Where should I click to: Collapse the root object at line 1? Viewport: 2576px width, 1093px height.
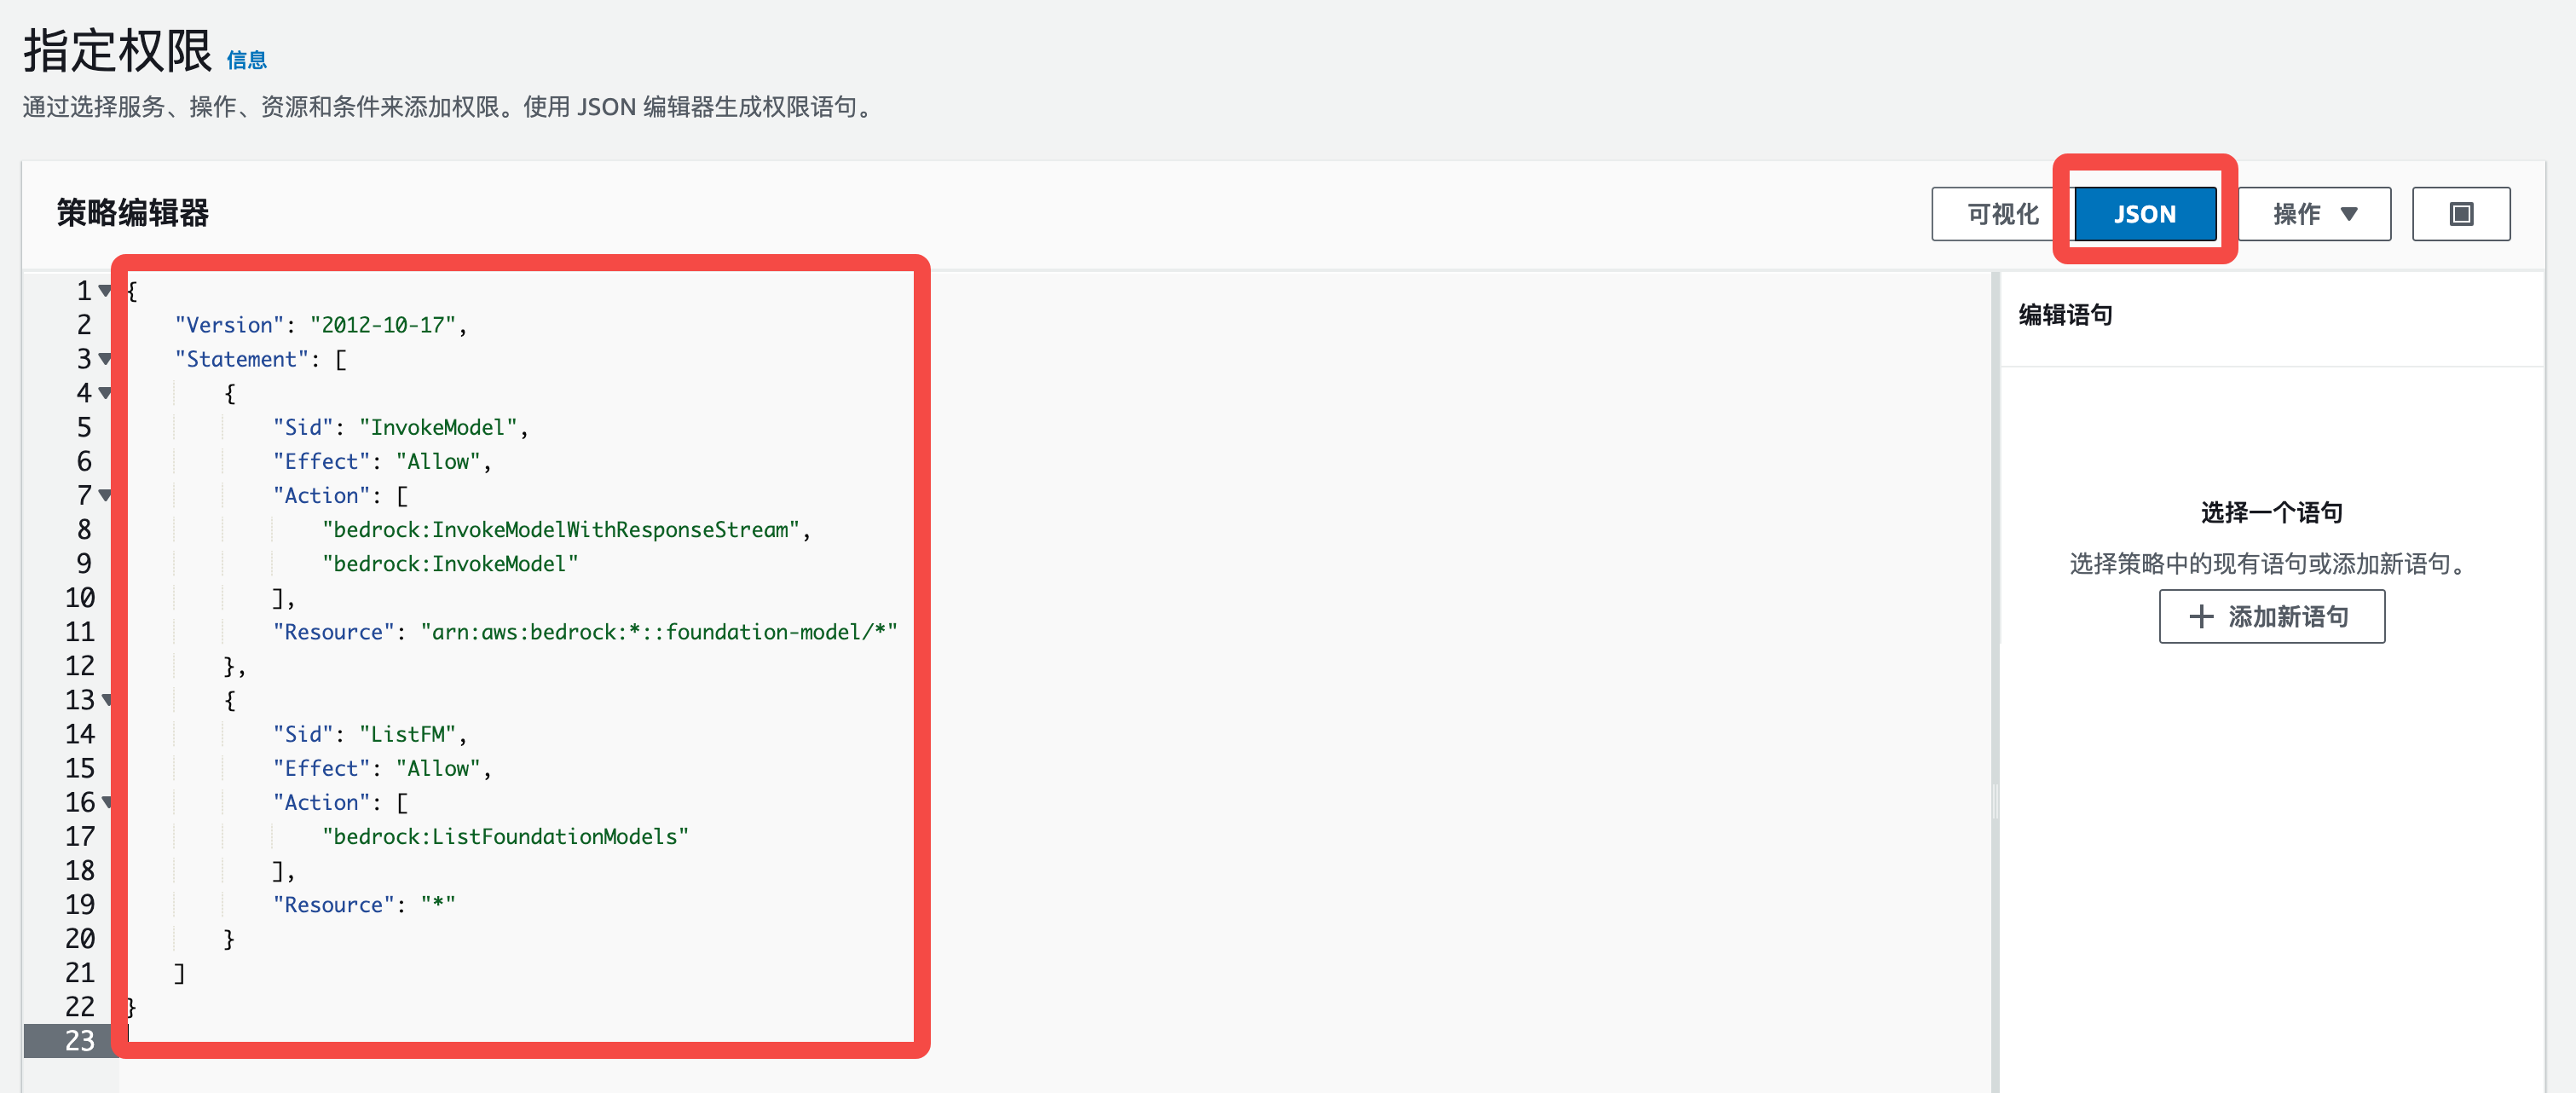pyautogui.click(x=105, y=291)
